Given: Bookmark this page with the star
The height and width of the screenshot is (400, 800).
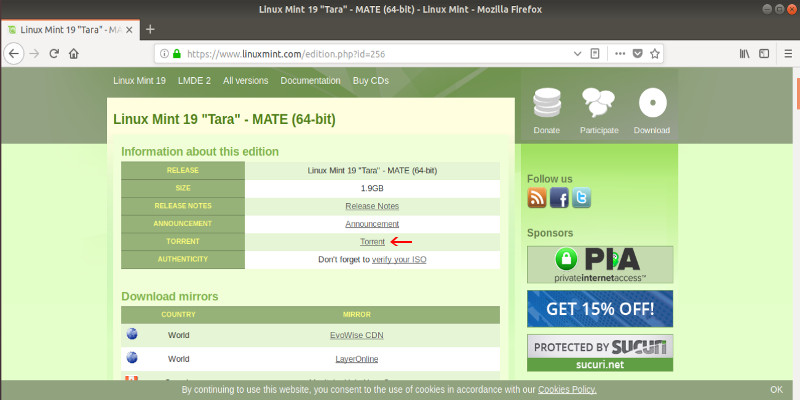Looking at the screenshot, I should pos(655,54).
